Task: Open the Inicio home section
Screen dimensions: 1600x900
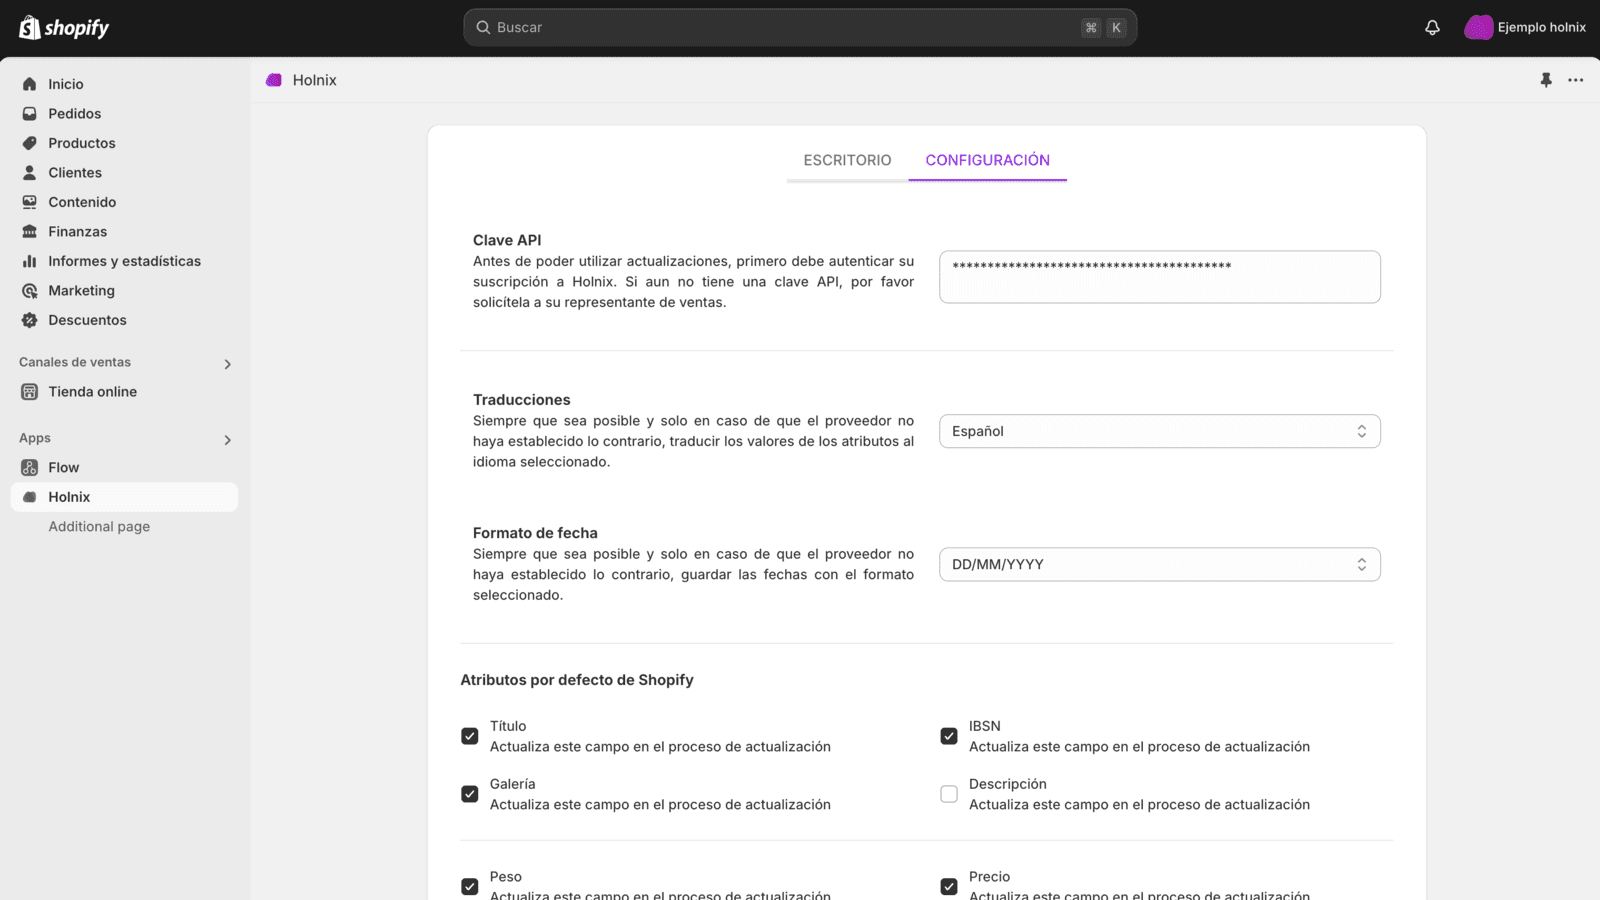Action: point(66,83)
